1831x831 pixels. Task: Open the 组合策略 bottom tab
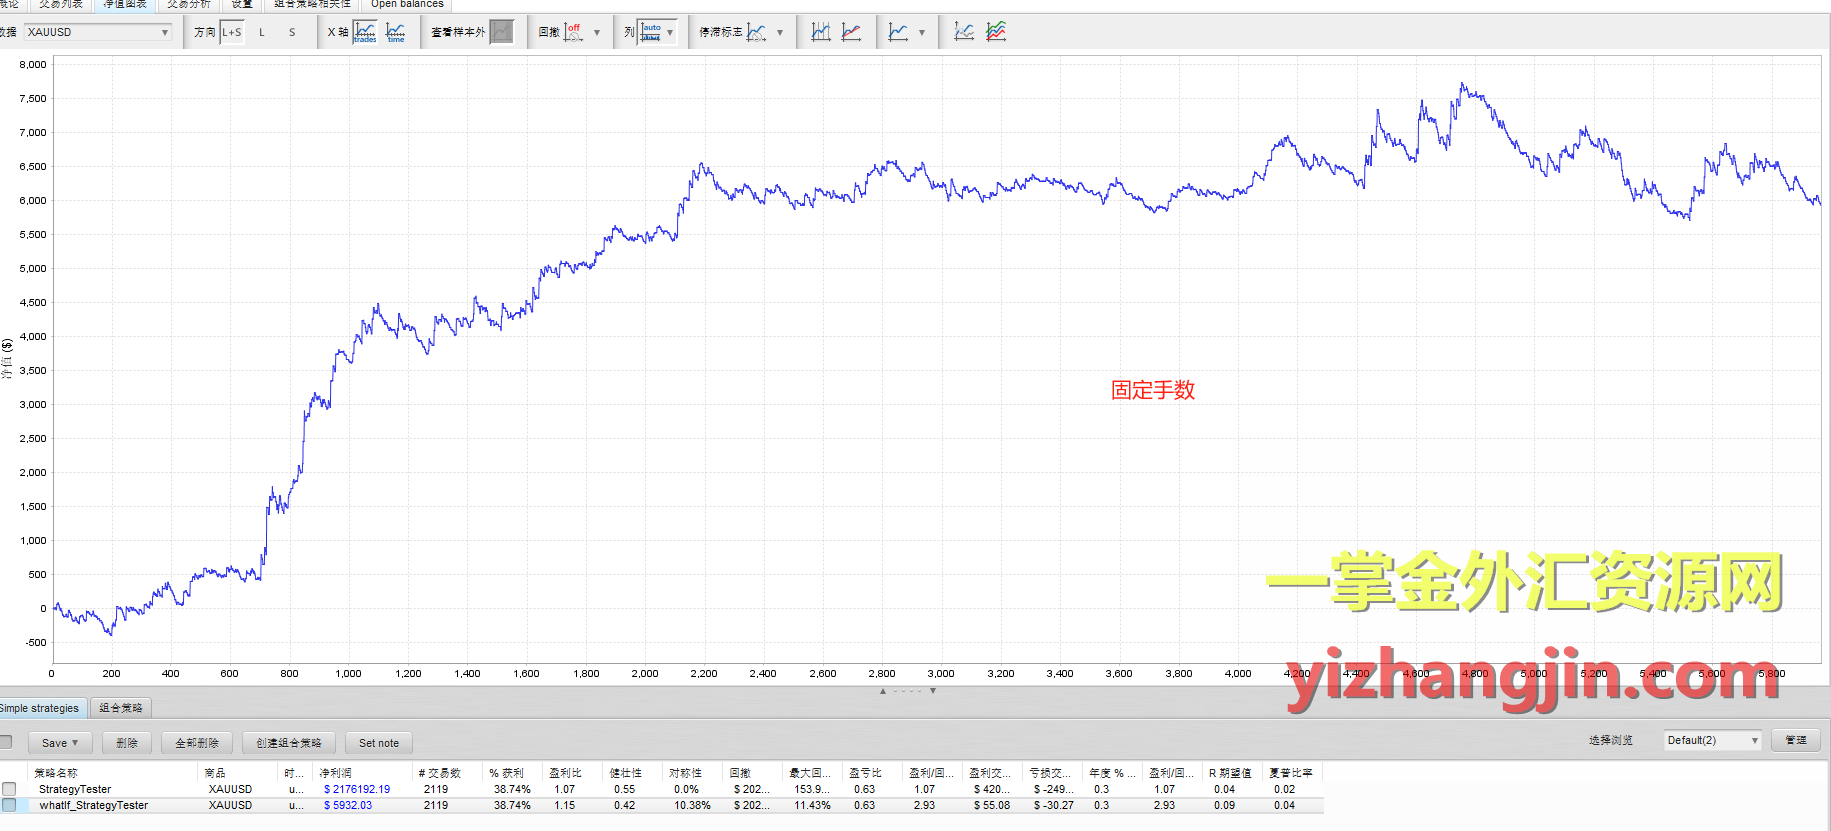click(x=121, y=708)
